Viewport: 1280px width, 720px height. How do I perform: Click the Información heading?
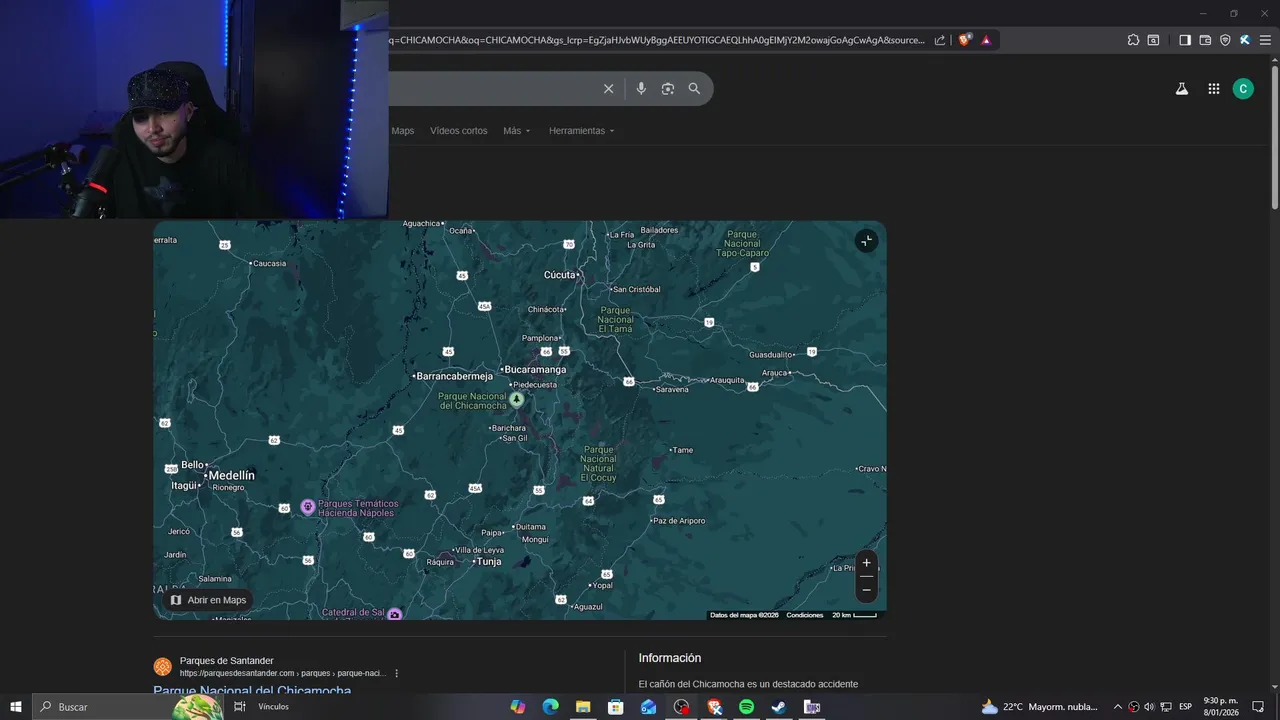click(670, 658)
